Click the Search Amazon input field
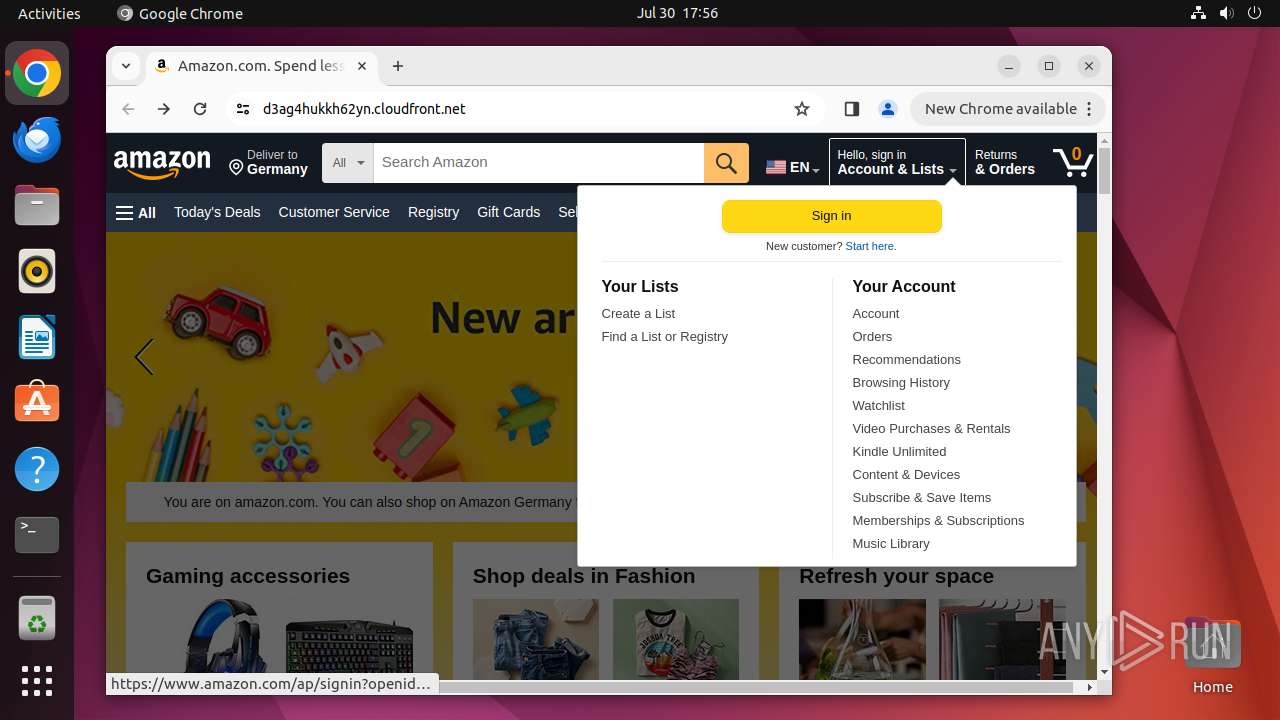 [x=538, y=163]
